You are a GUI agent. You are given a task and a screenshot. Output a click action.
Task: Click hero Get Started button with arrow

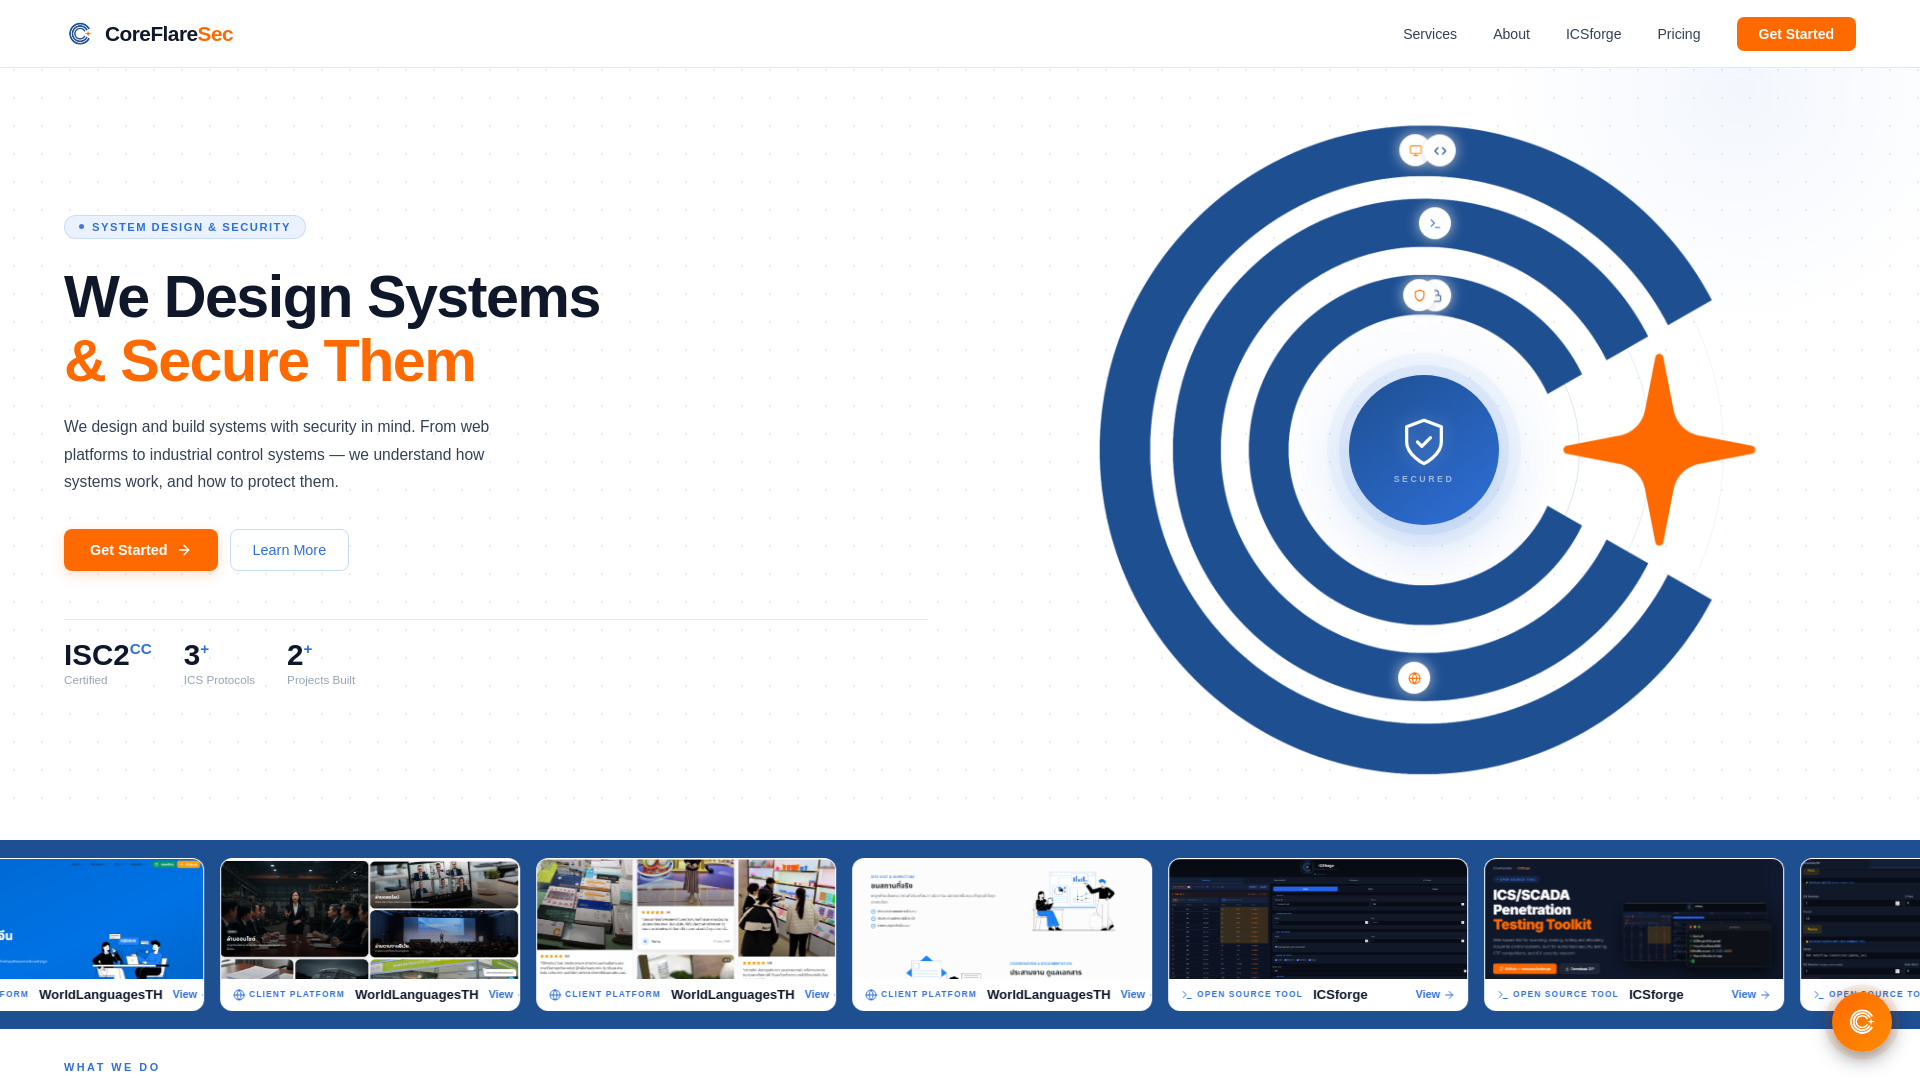(141, 550)
